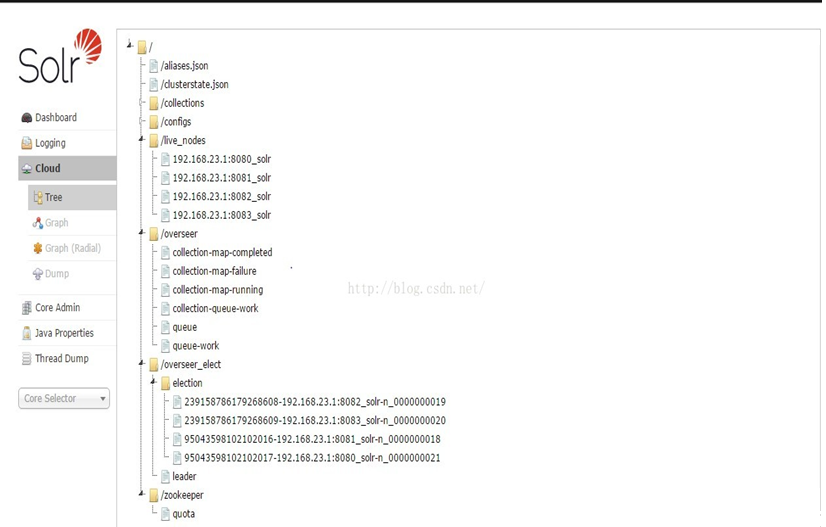Click the /overseer_elect folder icon
826x527 pixels.
pyautogui.click(x=154, y=365)
